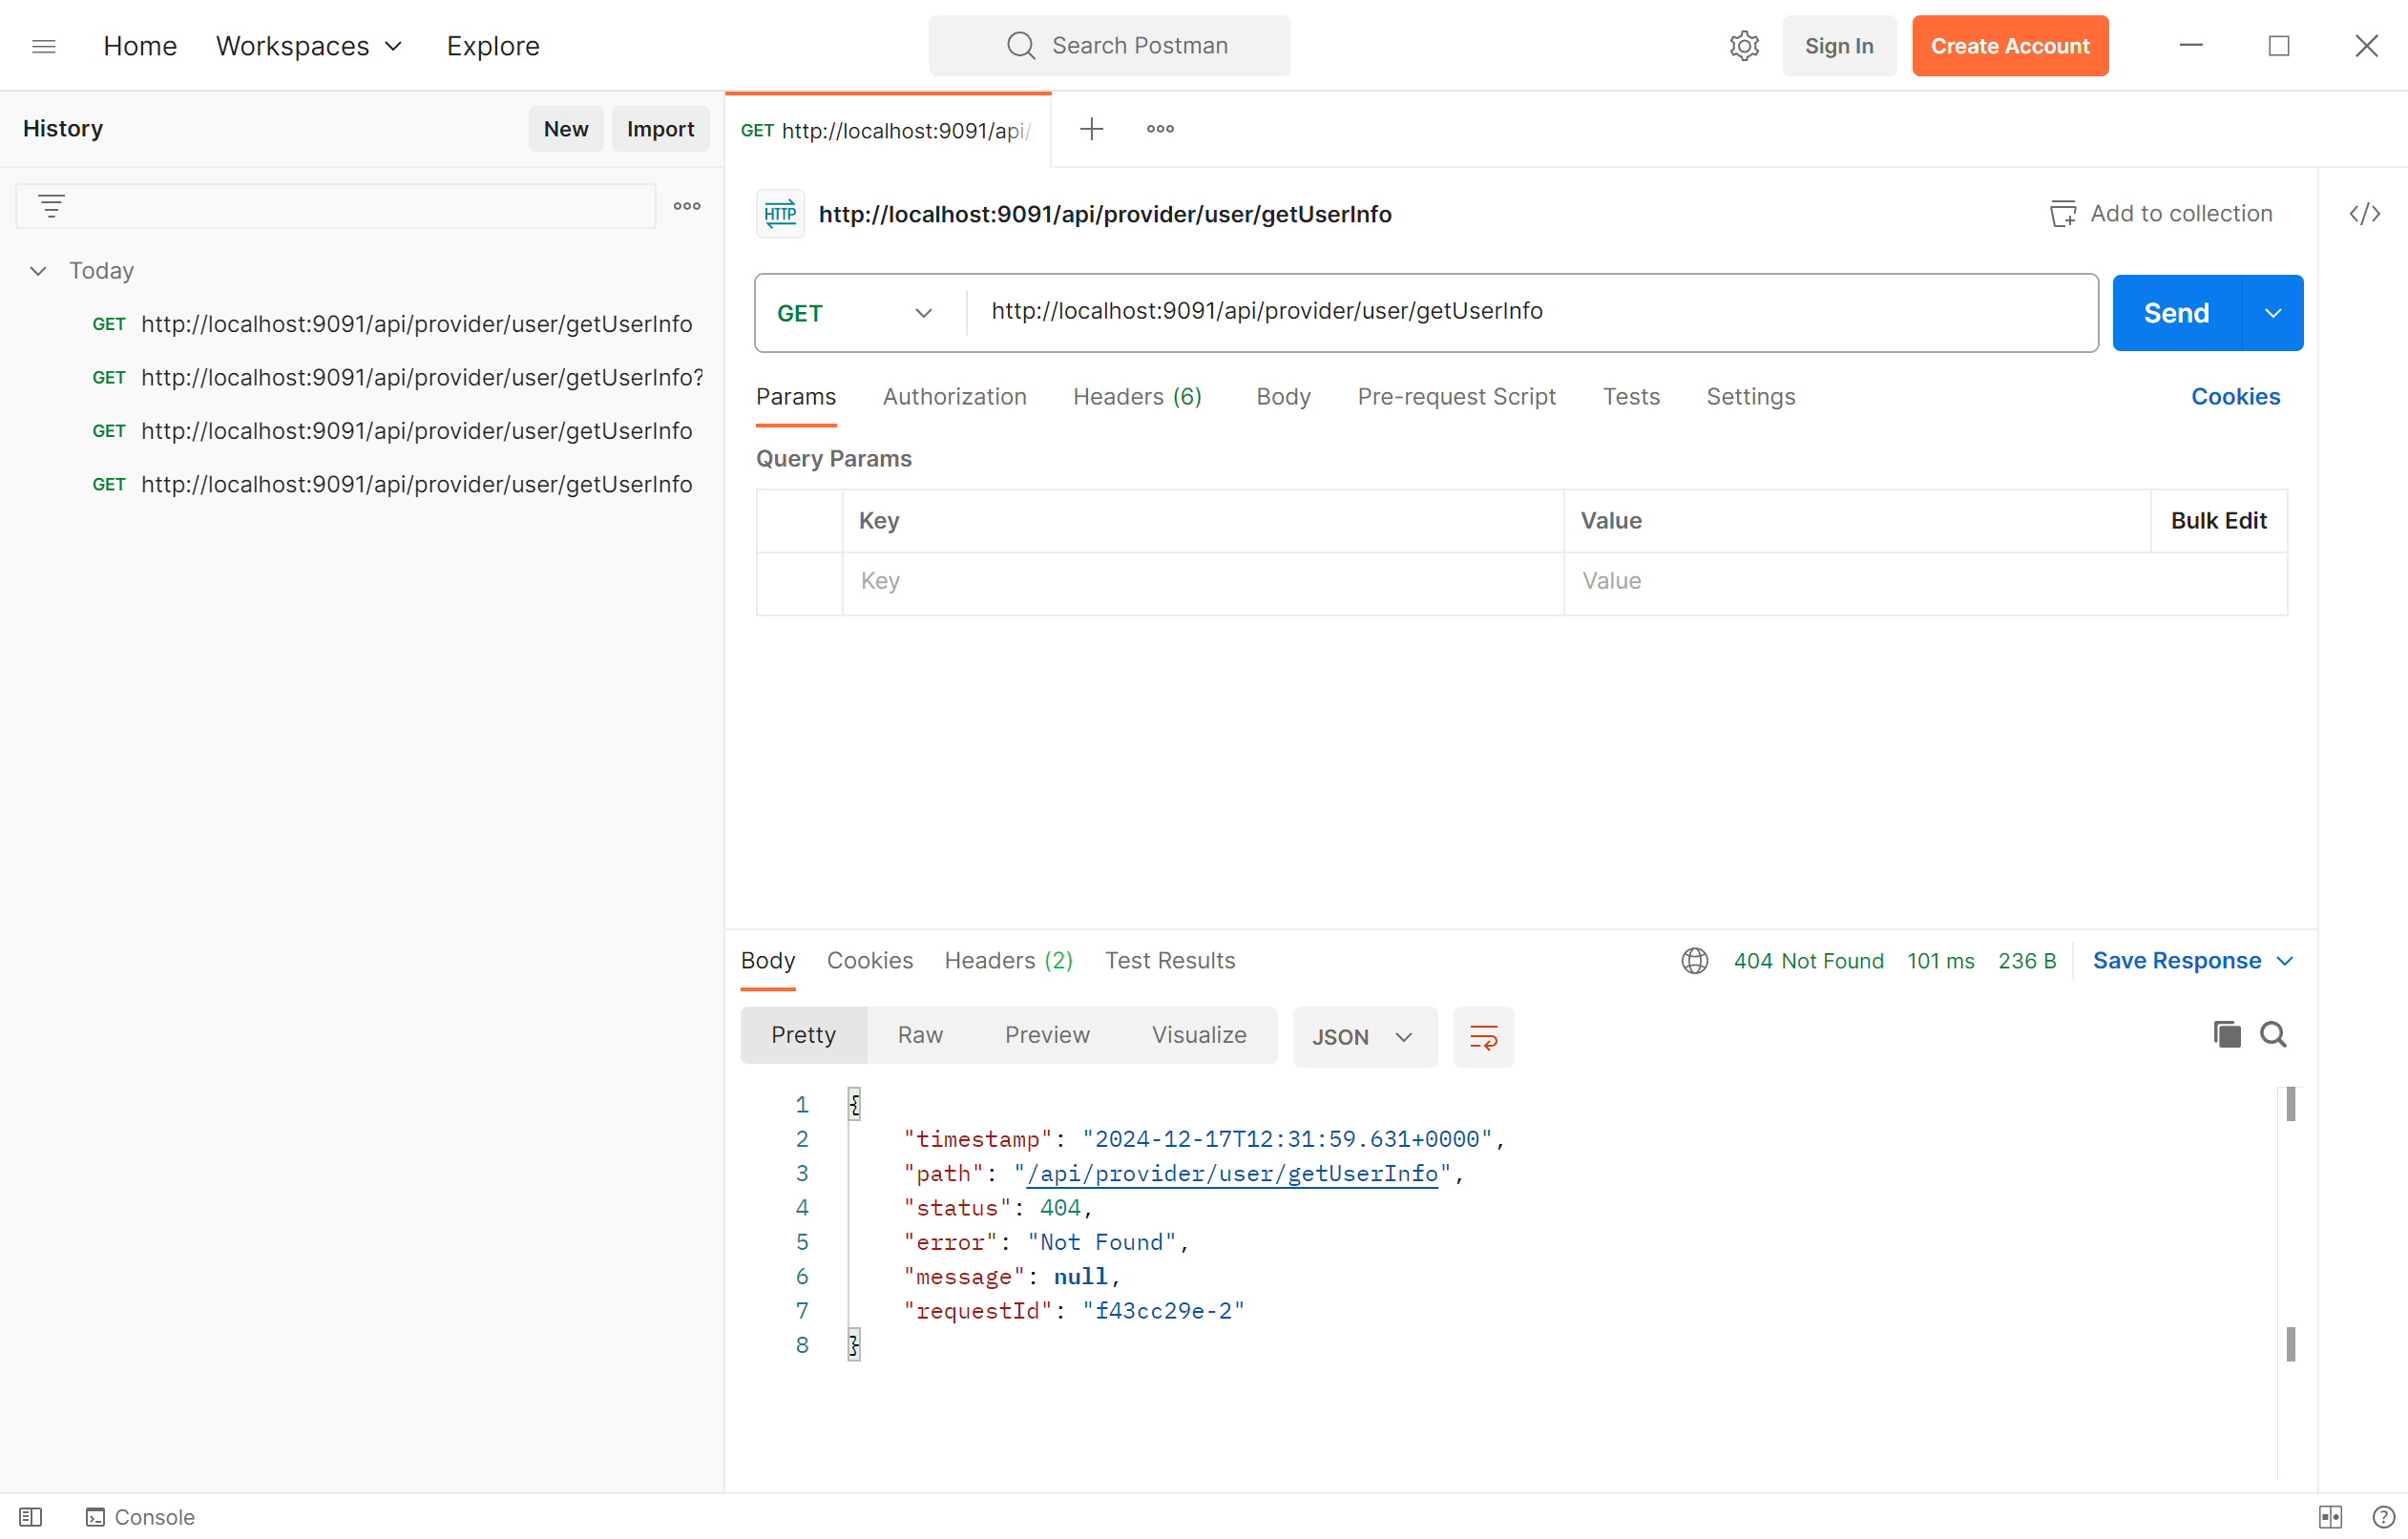Copy response body with copy icon
The image size is (2408, 1539).
click(x=2226, y=1034)
